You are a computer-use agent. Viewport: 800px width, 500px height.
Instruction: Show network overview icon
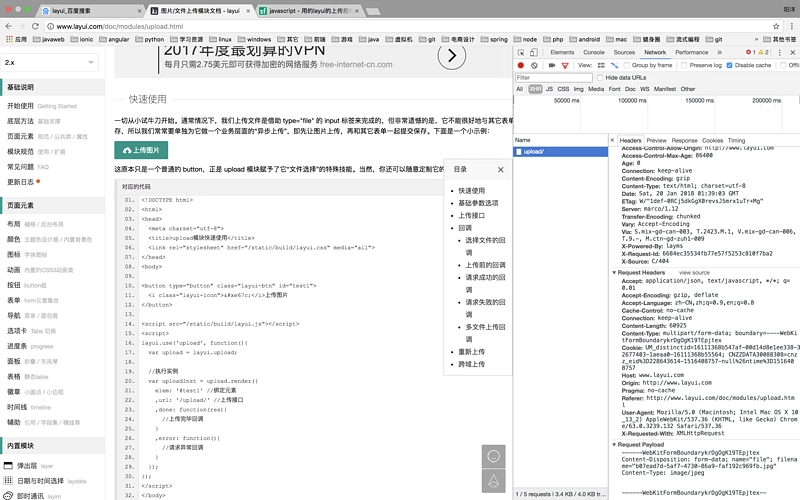(614, 65)
